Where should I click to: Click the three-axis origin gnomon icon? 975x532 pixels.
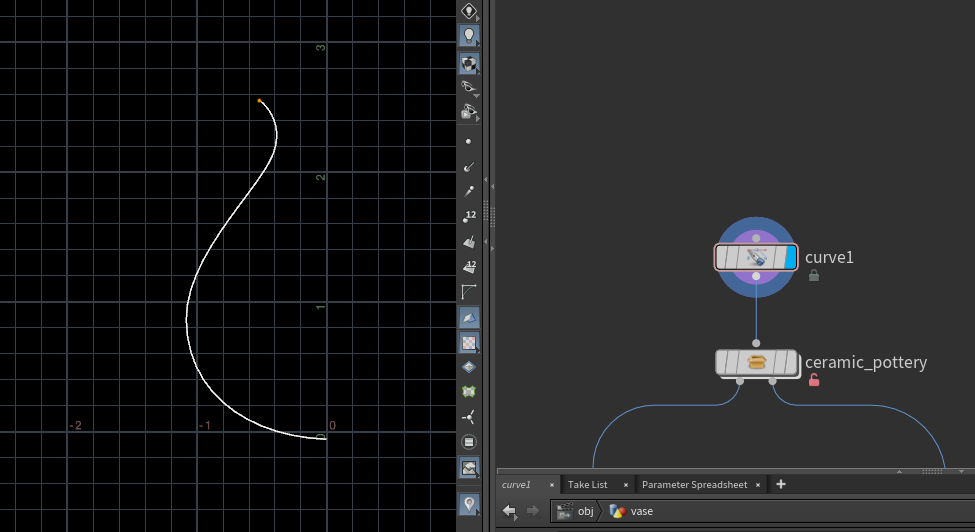click(x=468, y=416)
